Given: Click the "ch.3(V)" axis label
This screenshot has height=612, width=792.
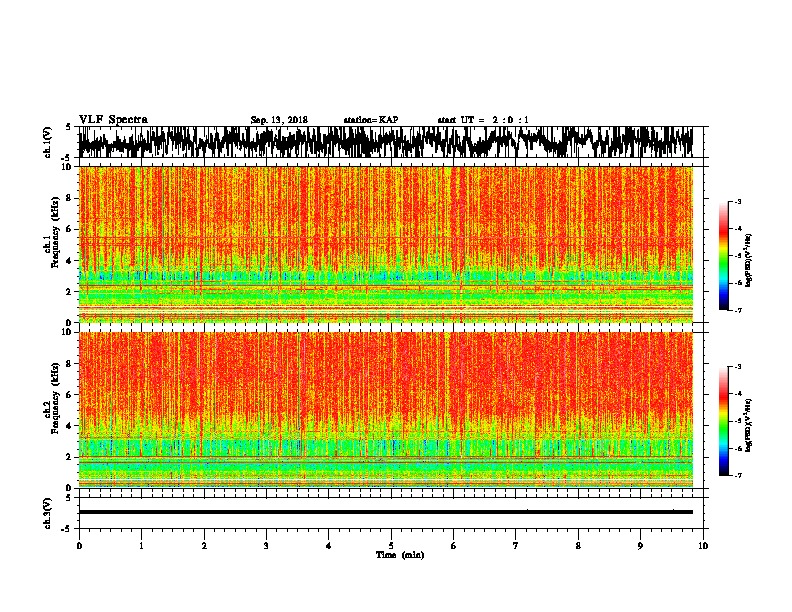Looking at the screenshot, I should point(48,513).
